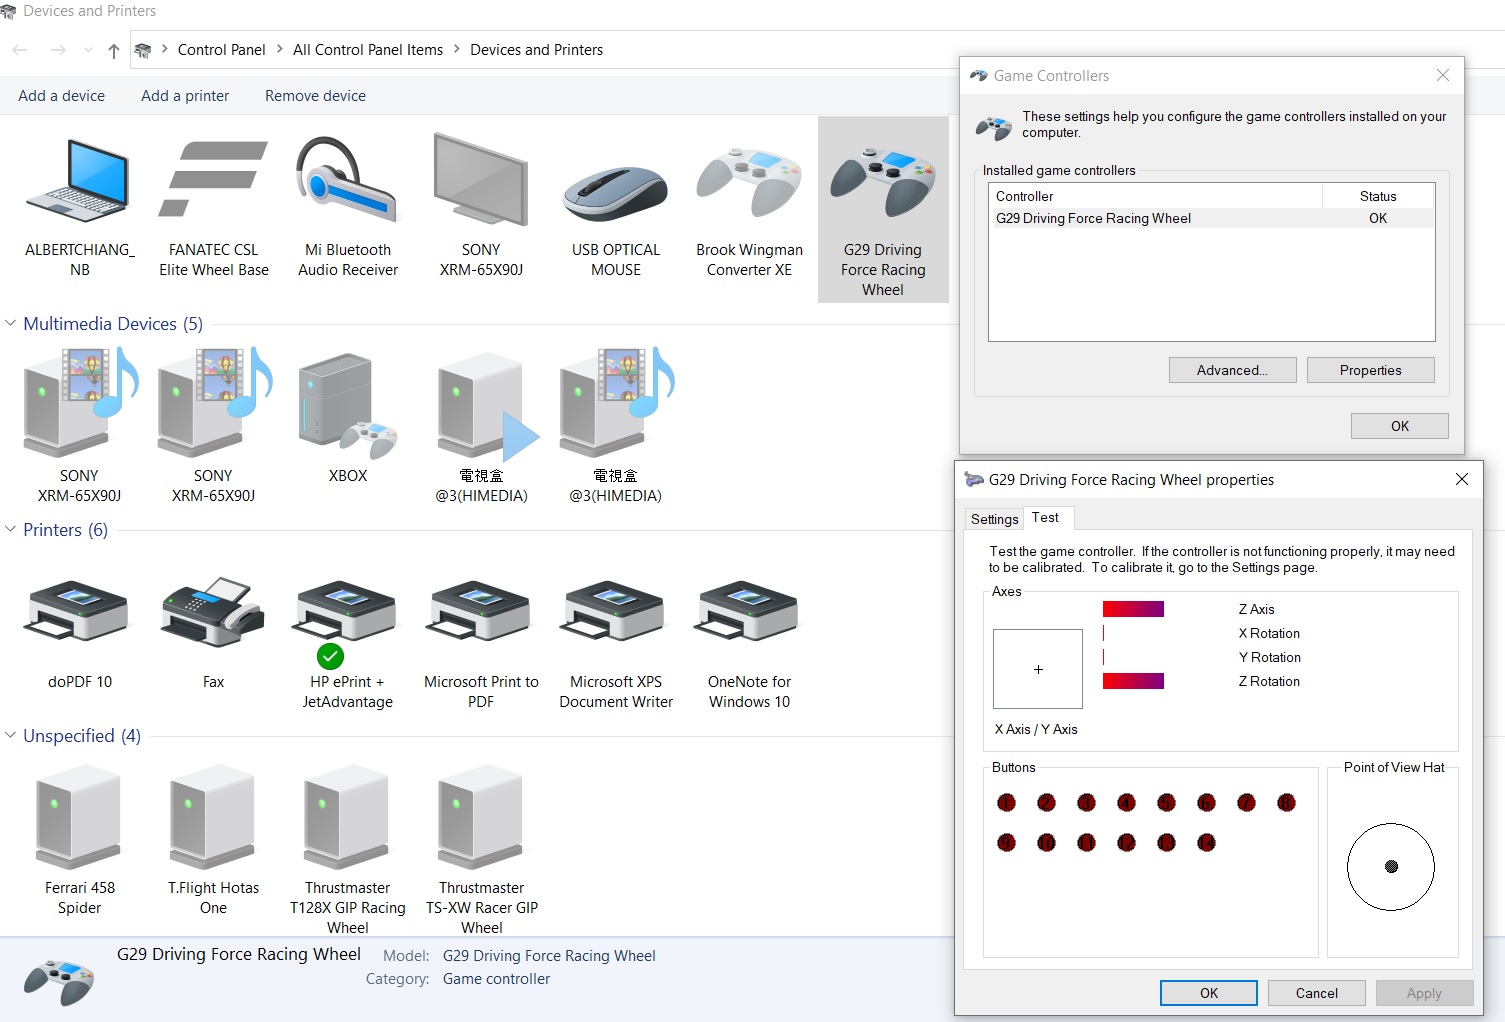
Task: Close the G29 properties dialog
Action: [x=1461, y=479]
